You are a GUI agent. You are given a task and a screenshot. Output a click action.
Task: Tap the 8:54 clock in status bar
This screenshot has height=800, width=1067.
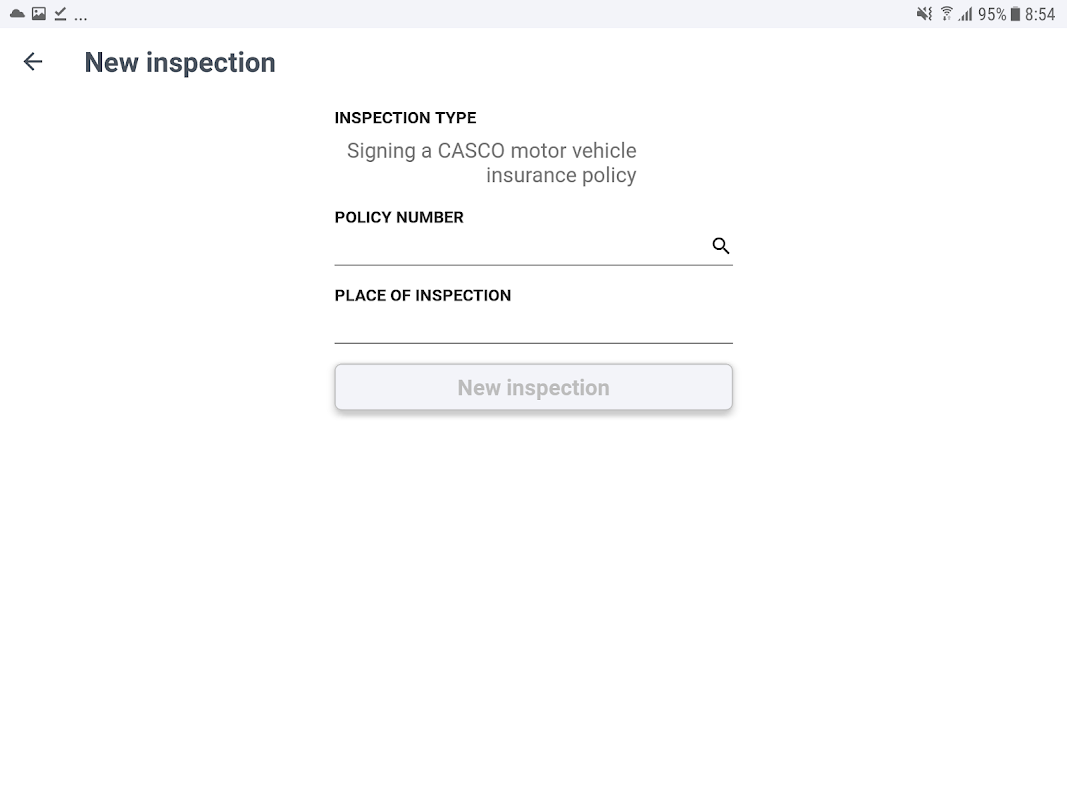(1040, 14)
